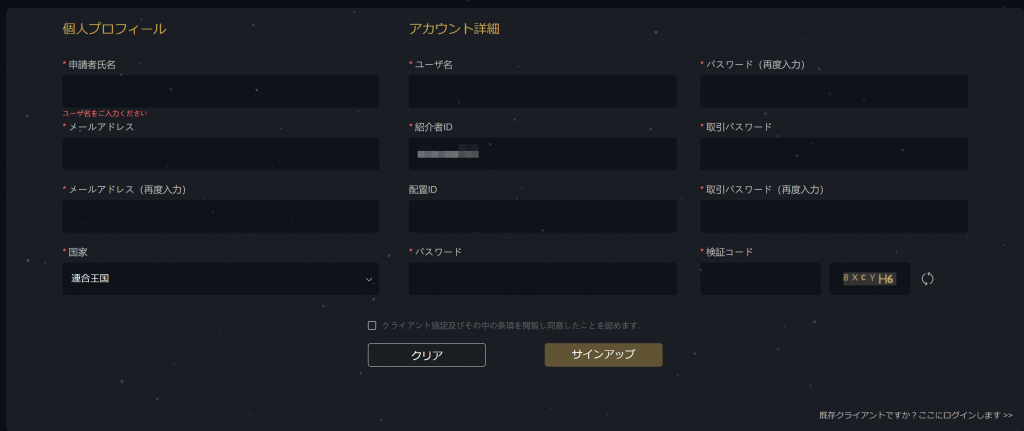
Task: Click the 検証コード entry box
Action: pyautogui.click(x=760, y=279)
